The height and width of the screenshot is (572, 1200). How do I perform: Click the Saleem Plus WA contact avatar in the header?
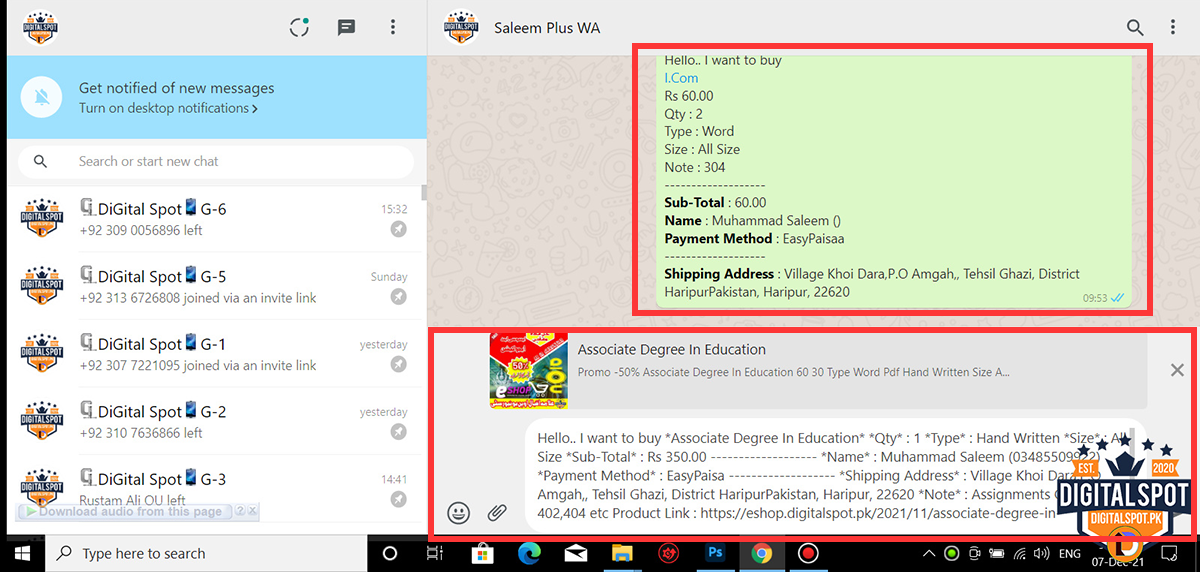click(x=461, y=27)
